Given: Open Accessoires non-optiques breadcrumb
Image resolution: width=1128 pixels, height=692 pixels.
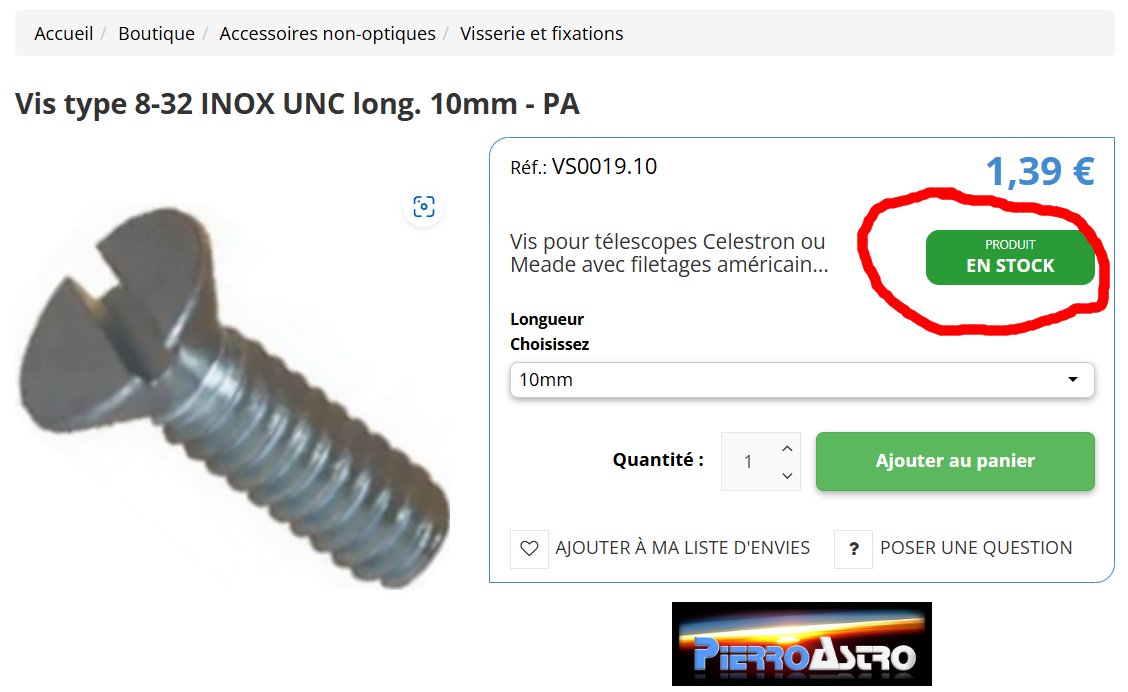Looking at the screenshot, I should (327, 34).
